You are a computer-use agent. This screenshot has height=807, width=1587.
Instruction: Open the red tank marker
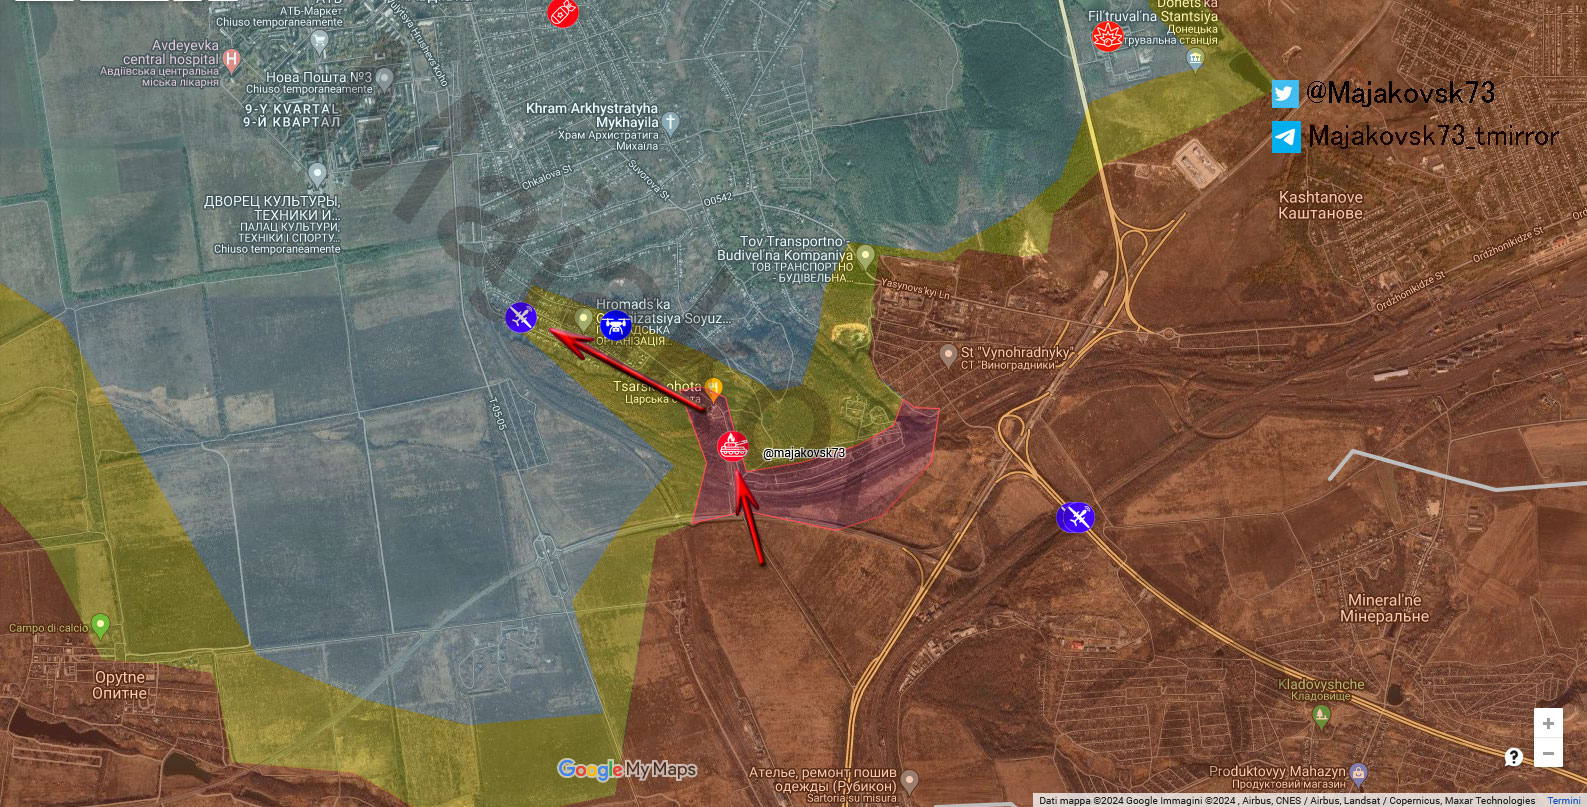tap(733, 446)
